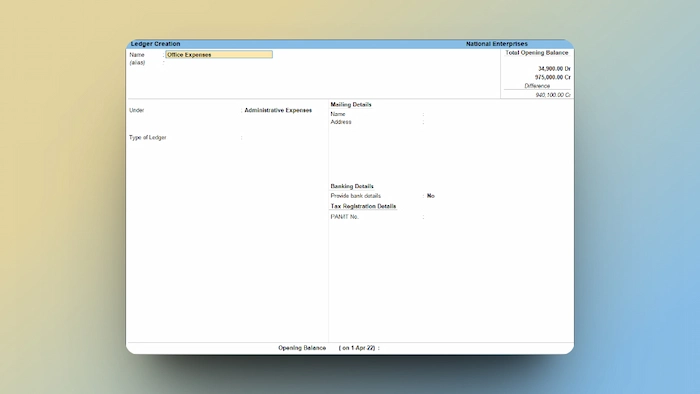Screen dimensions: 700x394
Task: Click the PAN/IT No. field
Action: click(464, 217)
